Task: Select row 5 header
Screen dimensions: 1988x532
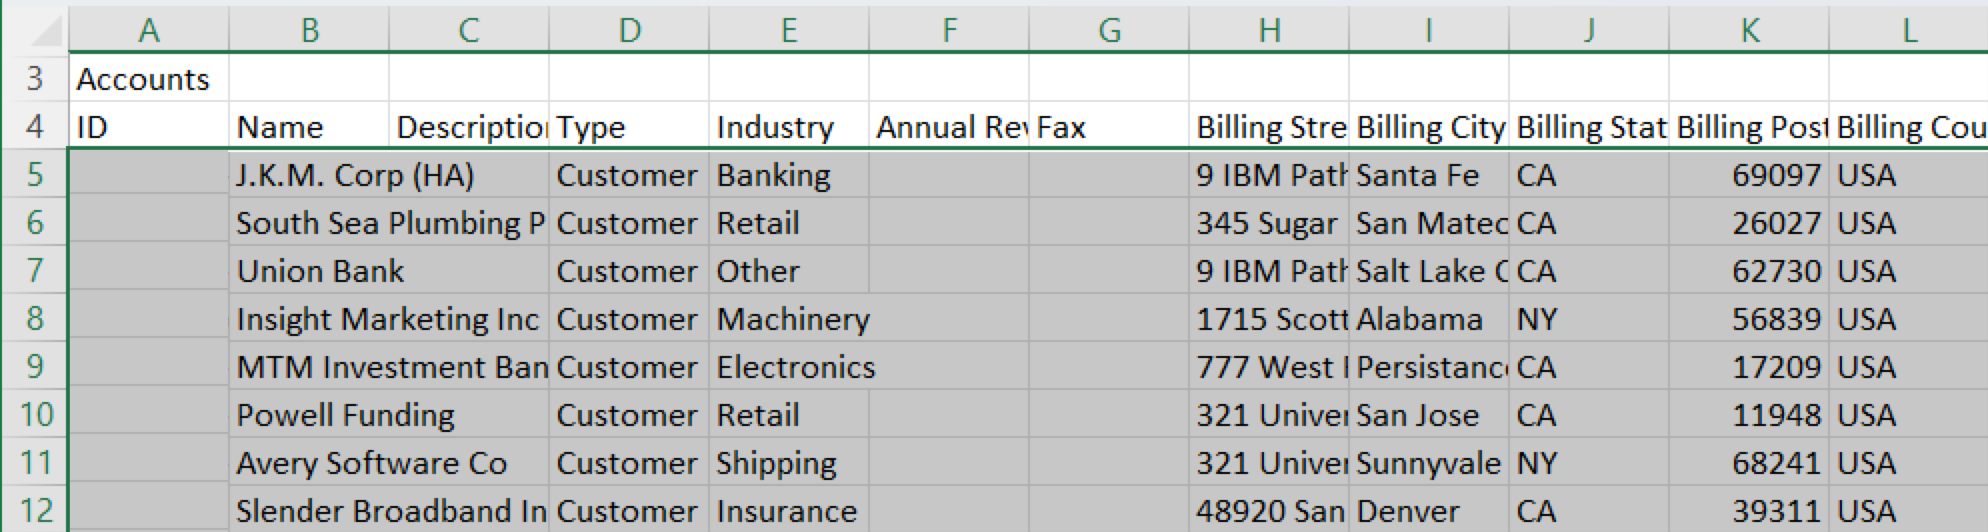Action: [35, 175]
